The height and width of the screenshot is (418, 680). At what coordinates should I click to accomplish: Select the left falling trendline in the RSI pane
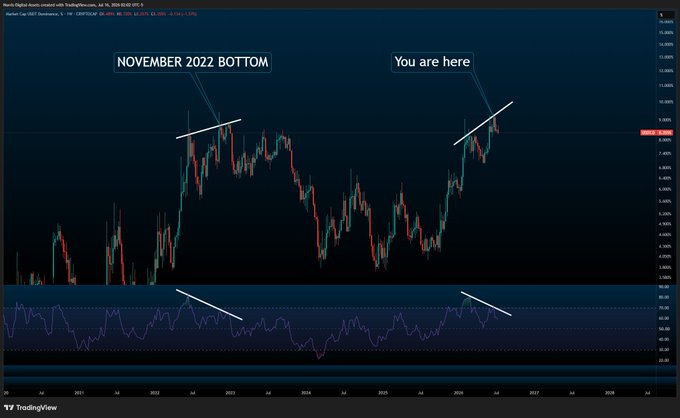[x=209, y=304]
